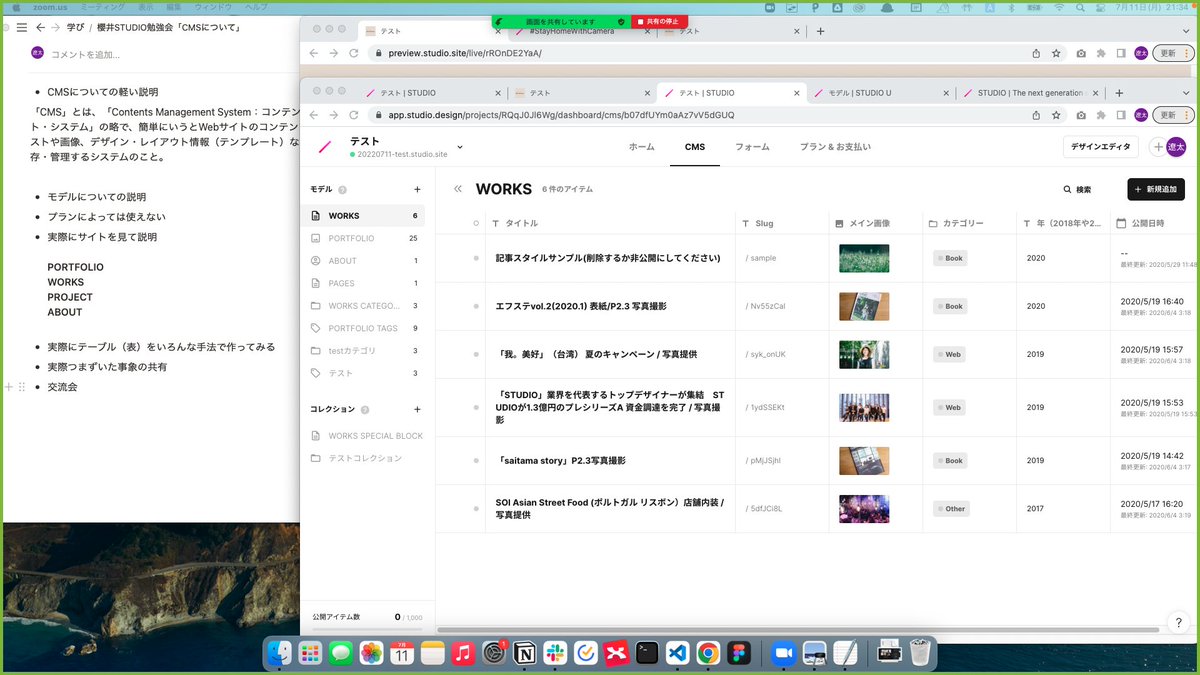This screenshot has width=1200, height=675.
Task: Add a new model with the モデル plus icon
Action: (417, 189)
